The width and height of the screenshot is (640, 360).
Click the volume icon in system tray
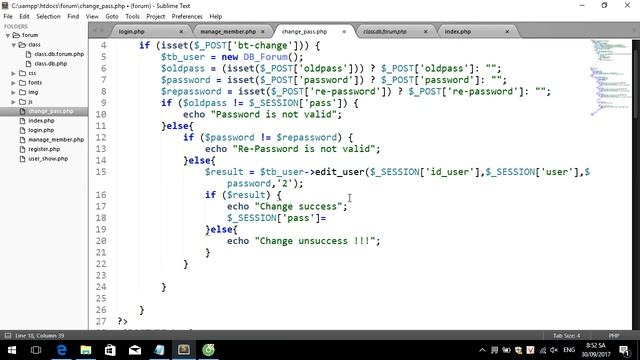point(554,350)
